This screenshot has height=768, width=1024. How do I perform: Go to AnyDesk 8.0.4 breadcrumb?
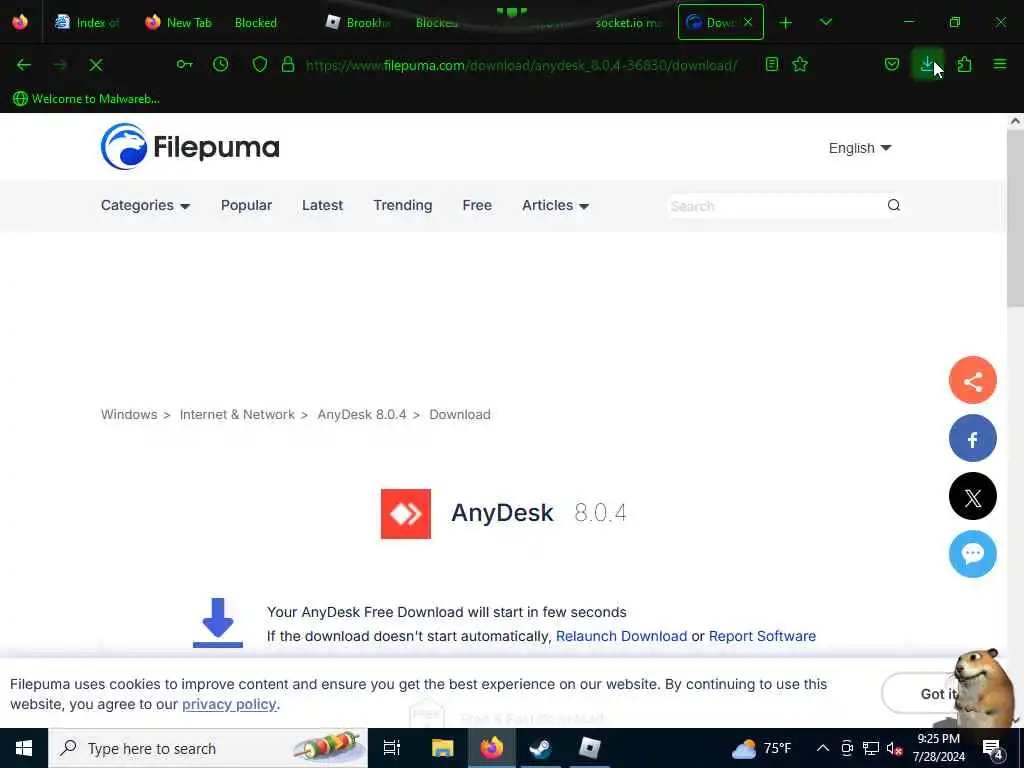click(x=362, y=415)
